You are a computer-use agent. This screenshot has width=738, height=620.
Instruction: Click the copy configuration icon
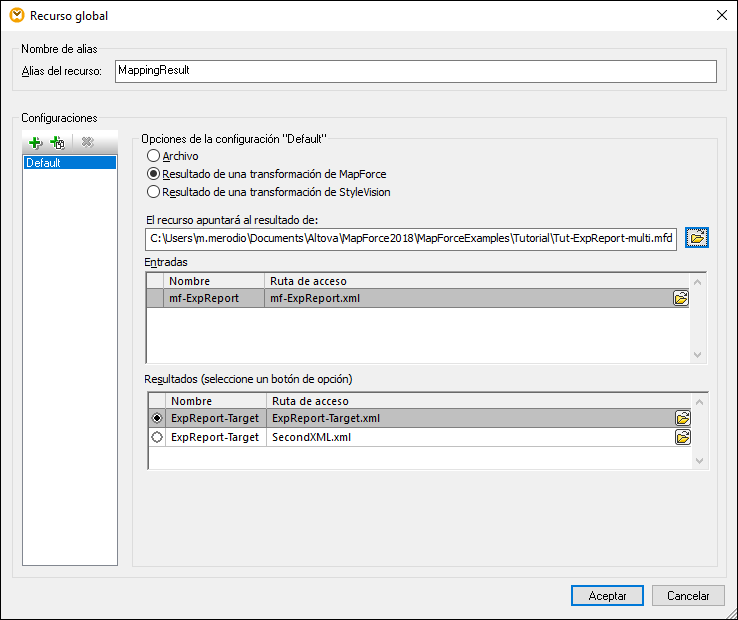pyautogui.click(x=58, y=143)
